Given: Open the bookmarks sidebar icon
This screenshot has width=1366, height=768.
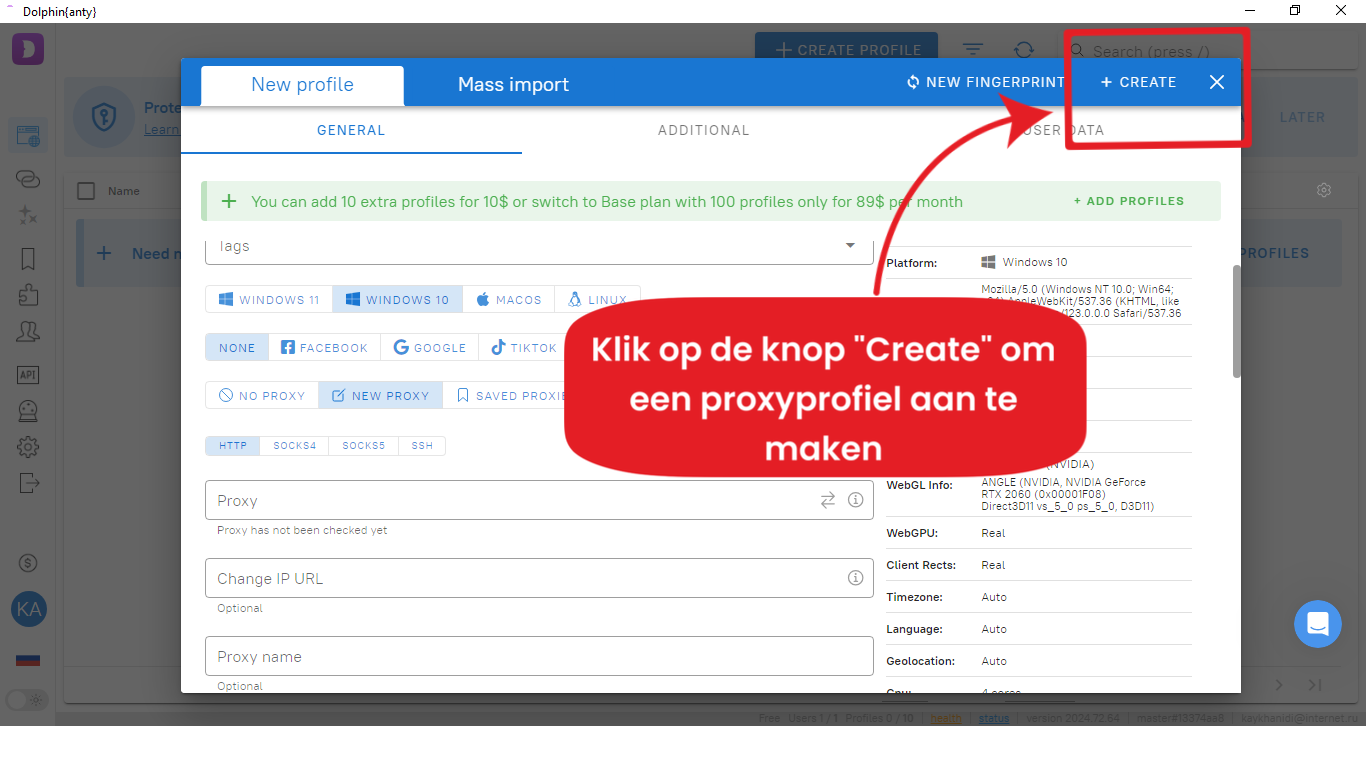Looking at the screenshot, I should click(x=28, y=259).
